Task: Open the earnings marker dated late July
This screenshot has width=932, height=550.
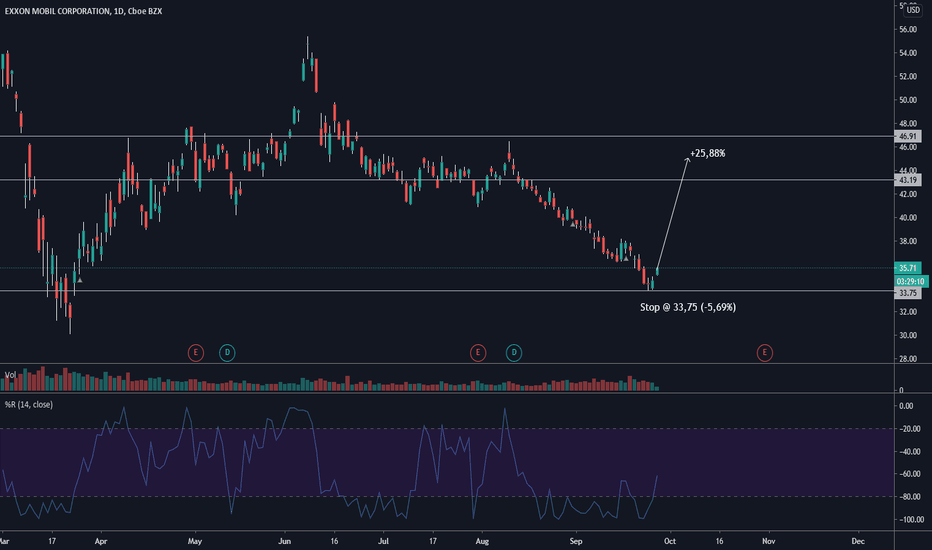Action: [x=478, y=353]
